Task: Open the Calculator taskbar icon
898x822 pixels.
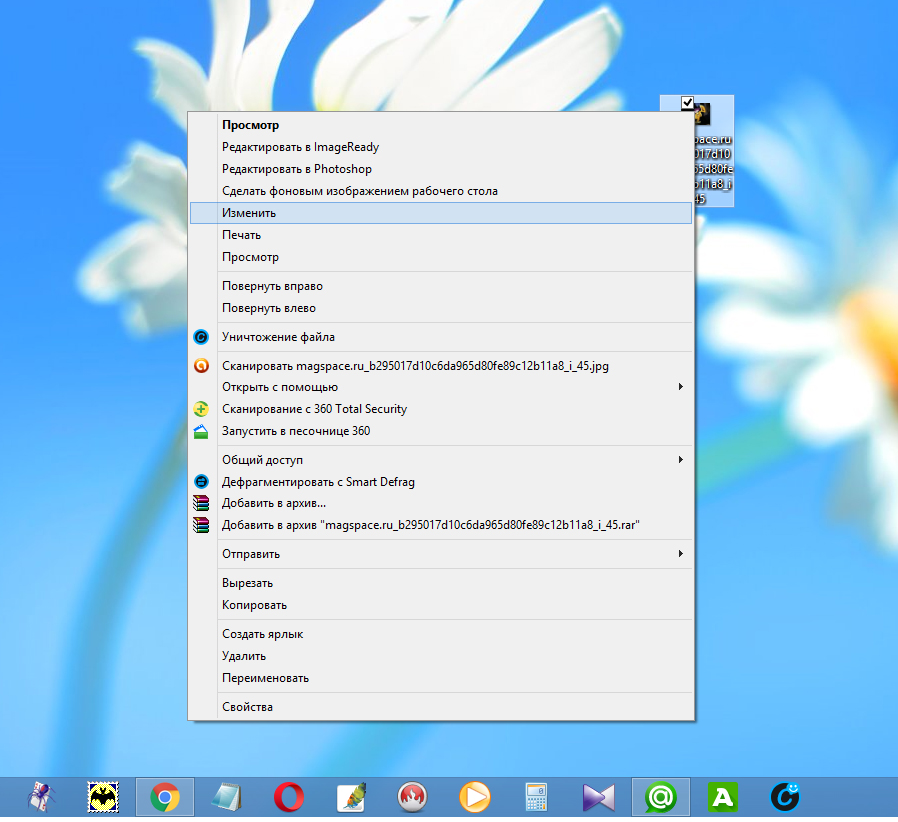Action: 536,797
